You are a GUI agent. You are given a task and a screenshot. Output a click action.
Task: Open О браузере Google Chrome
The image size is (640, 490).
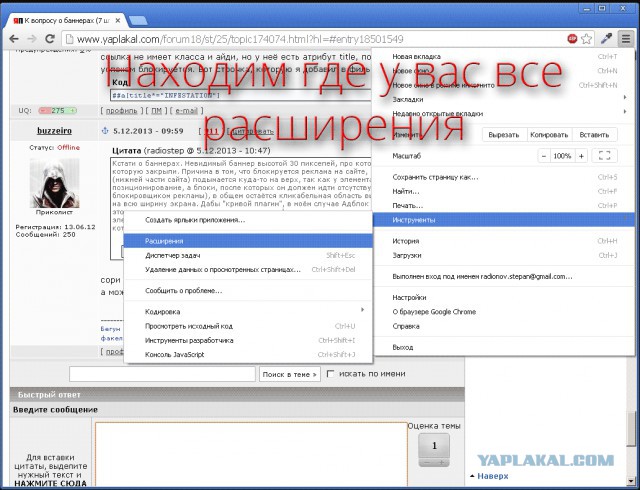pos(504,312)
